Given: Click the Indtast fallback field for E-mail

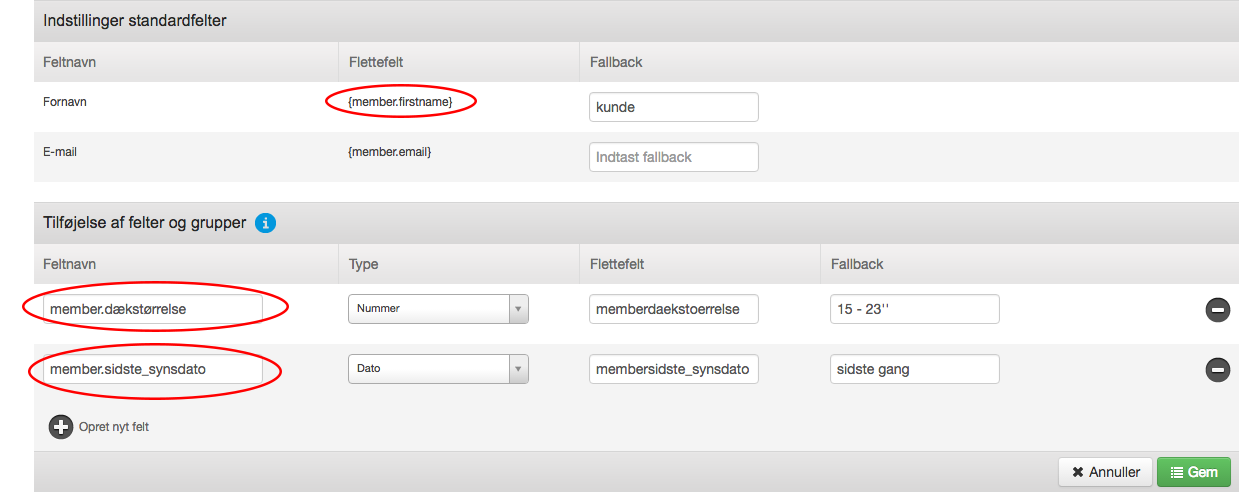Looking at the screenshot, I should click(674, 157).
